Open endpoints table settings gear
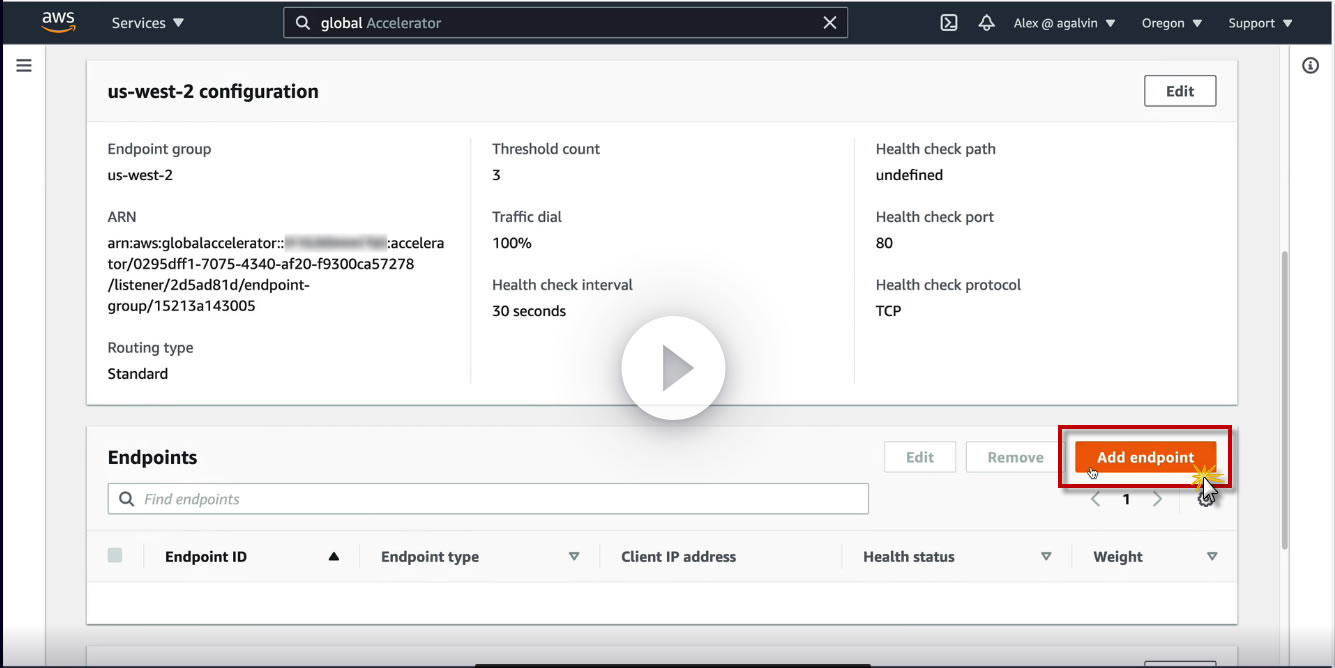1335x668 pixels. point(1206,497)
